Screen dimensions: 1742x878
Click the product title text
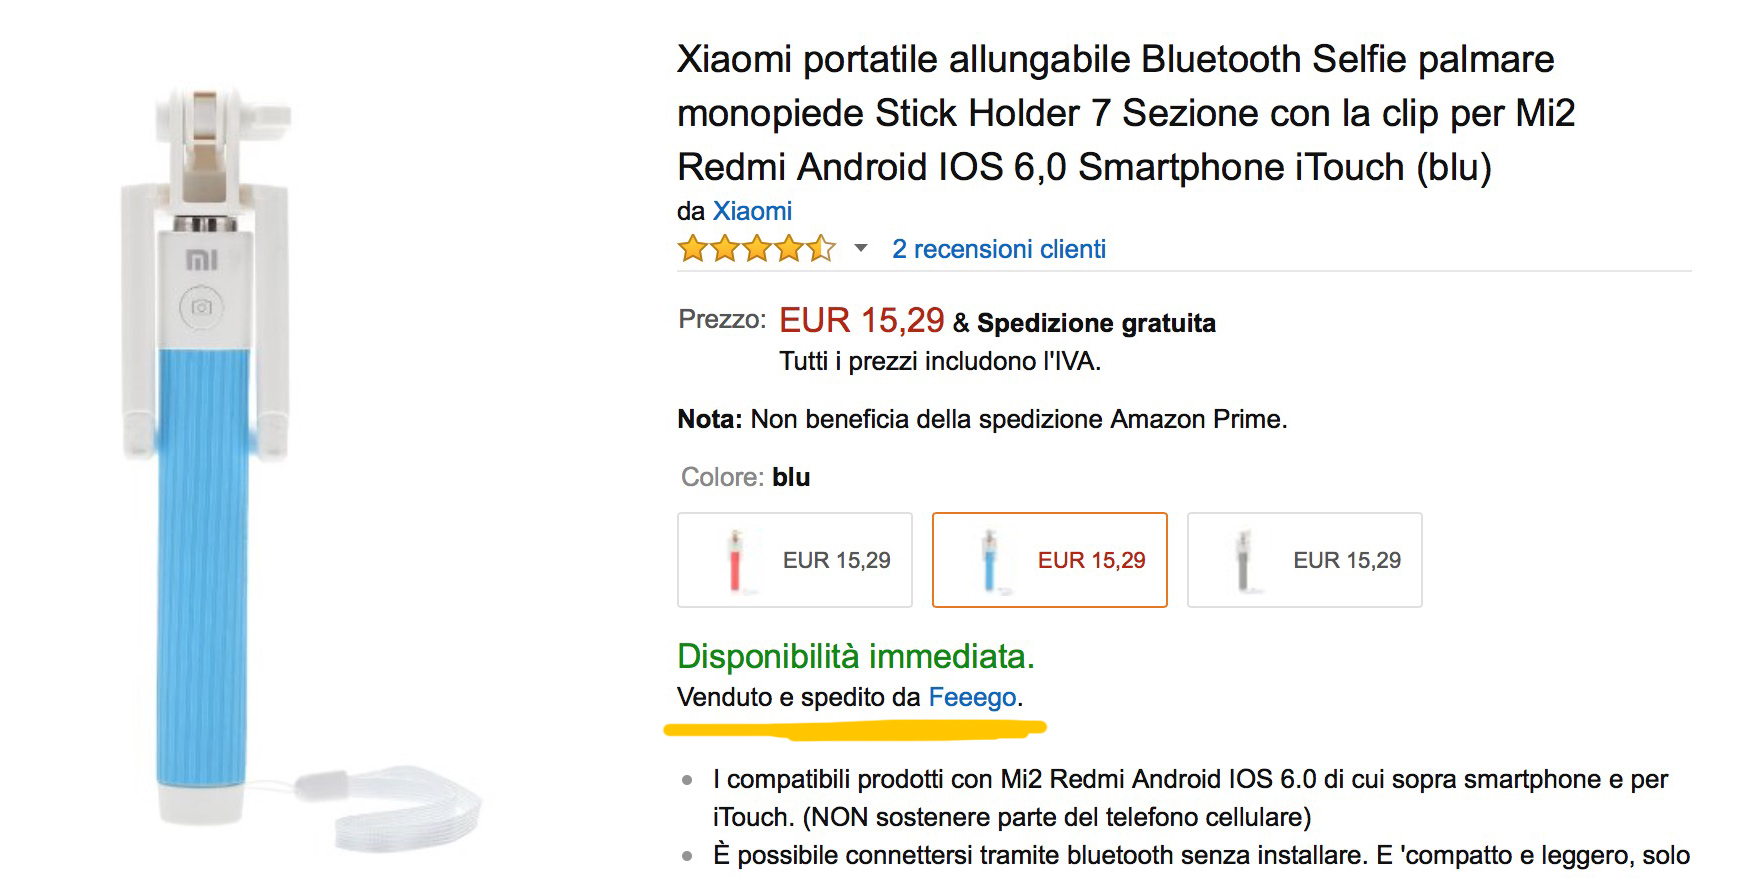pos(1125,113)
